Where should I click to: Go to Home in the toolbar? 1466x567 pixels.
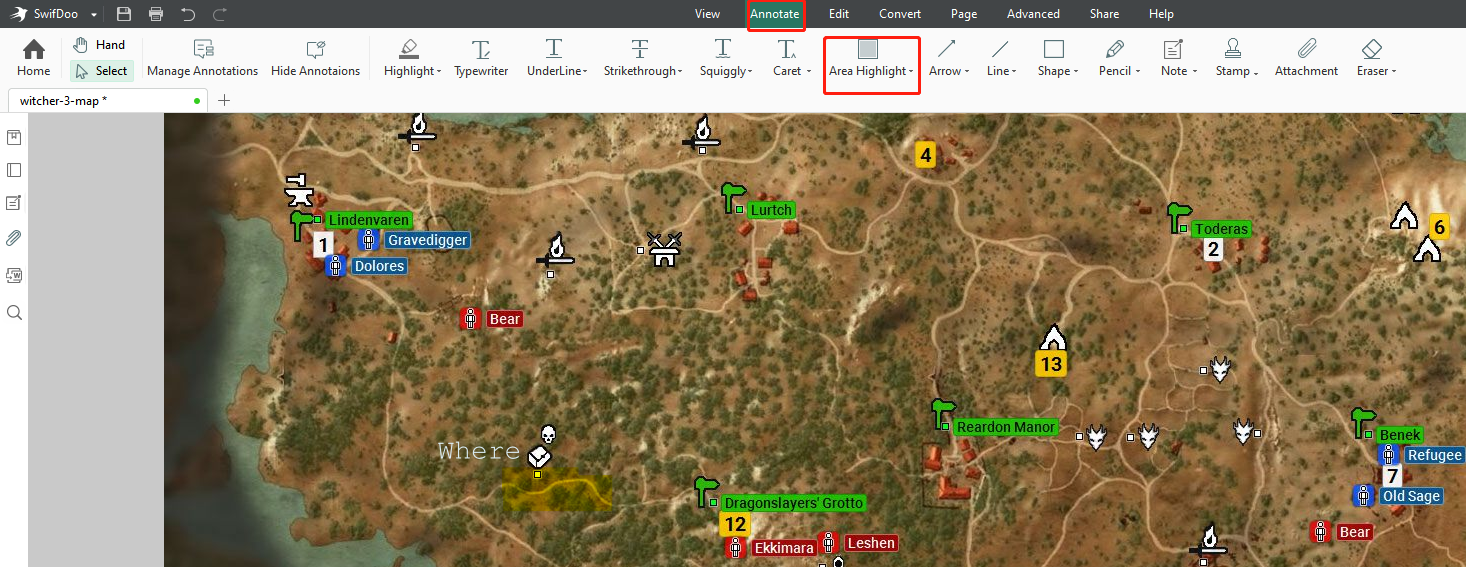(x=34, y=58)
